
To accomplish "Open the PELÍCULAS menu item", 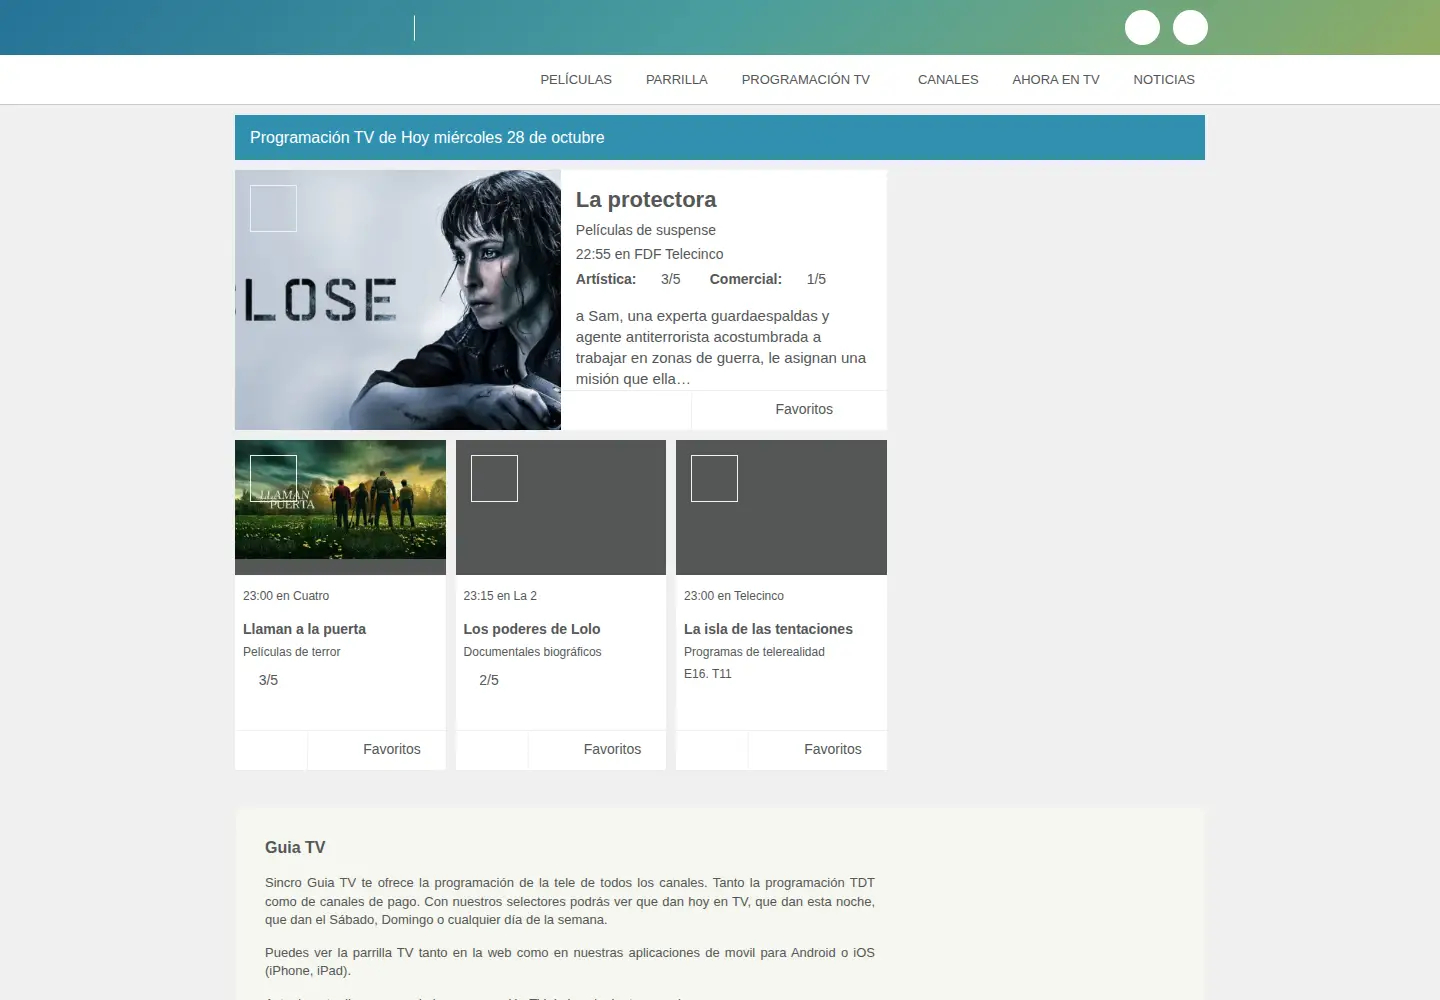I will [x=576, y=80].
